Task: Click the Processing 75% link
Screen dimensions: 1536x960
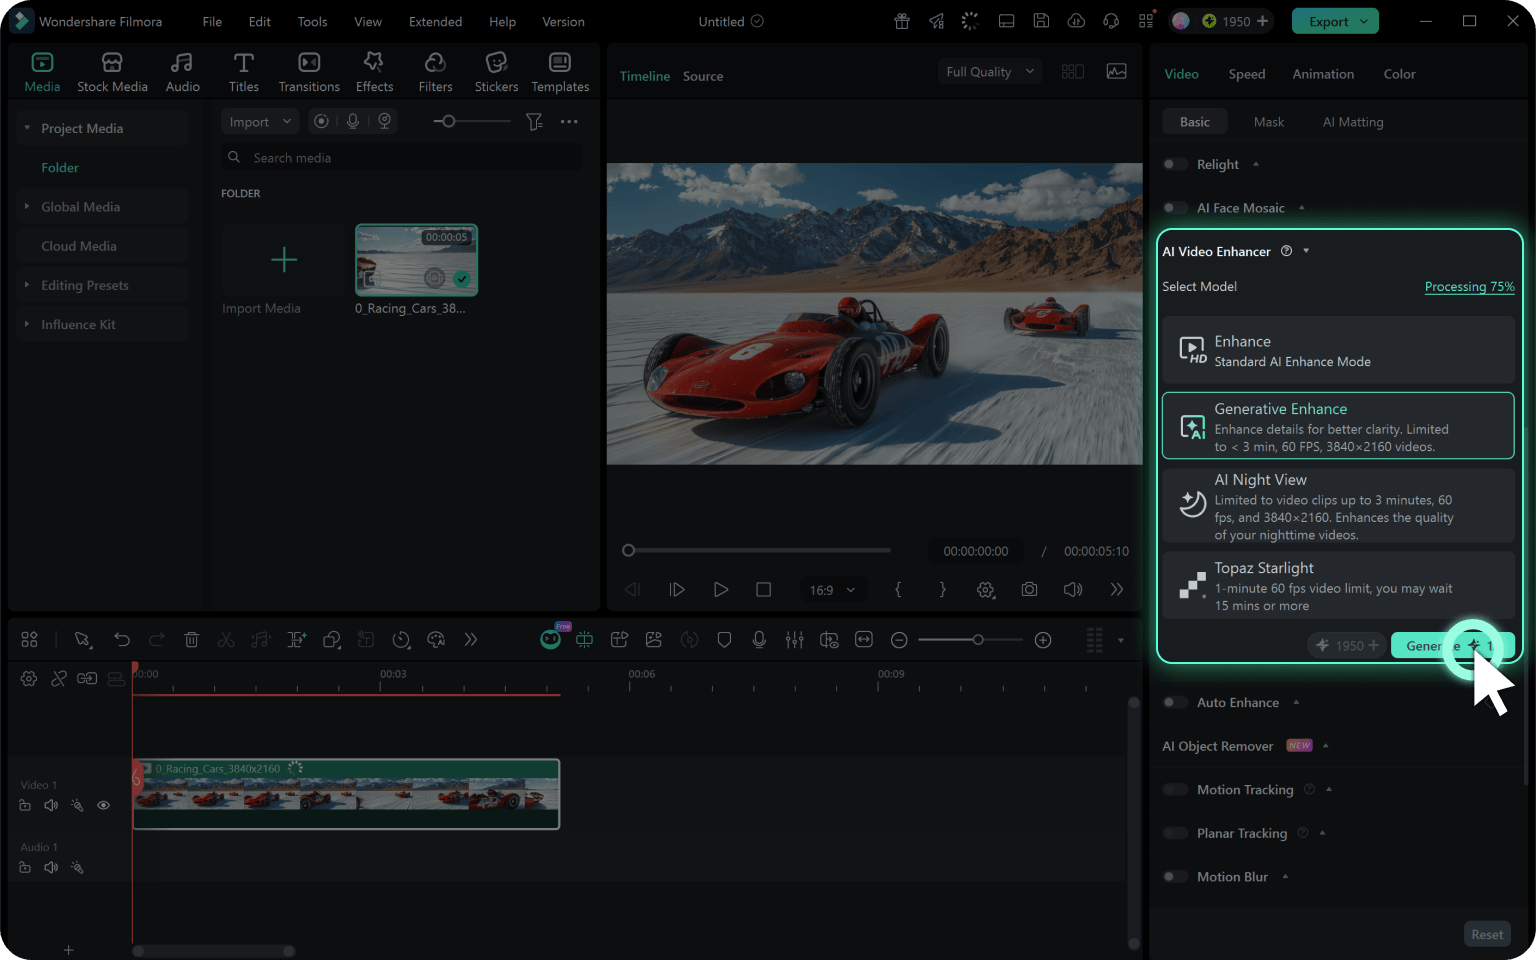Action: 1469,286
